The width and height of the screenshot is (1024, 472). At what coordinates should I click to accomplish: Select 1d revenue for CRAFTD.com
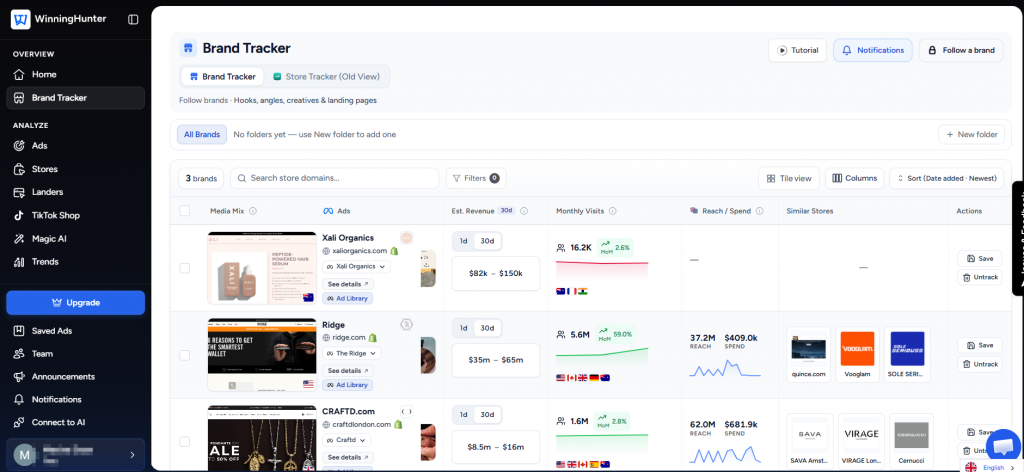464,415
